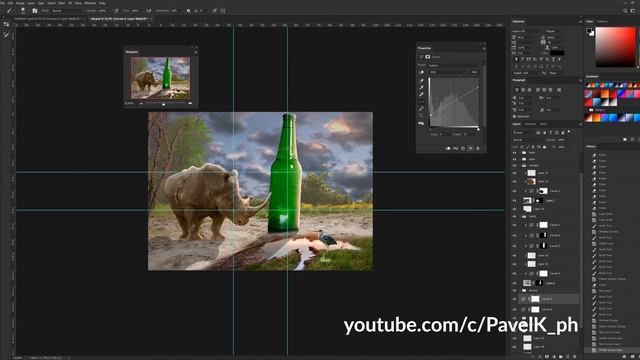
Task: Toggle the Brush Settings panel icon in options bar
Action: [35, 11]
